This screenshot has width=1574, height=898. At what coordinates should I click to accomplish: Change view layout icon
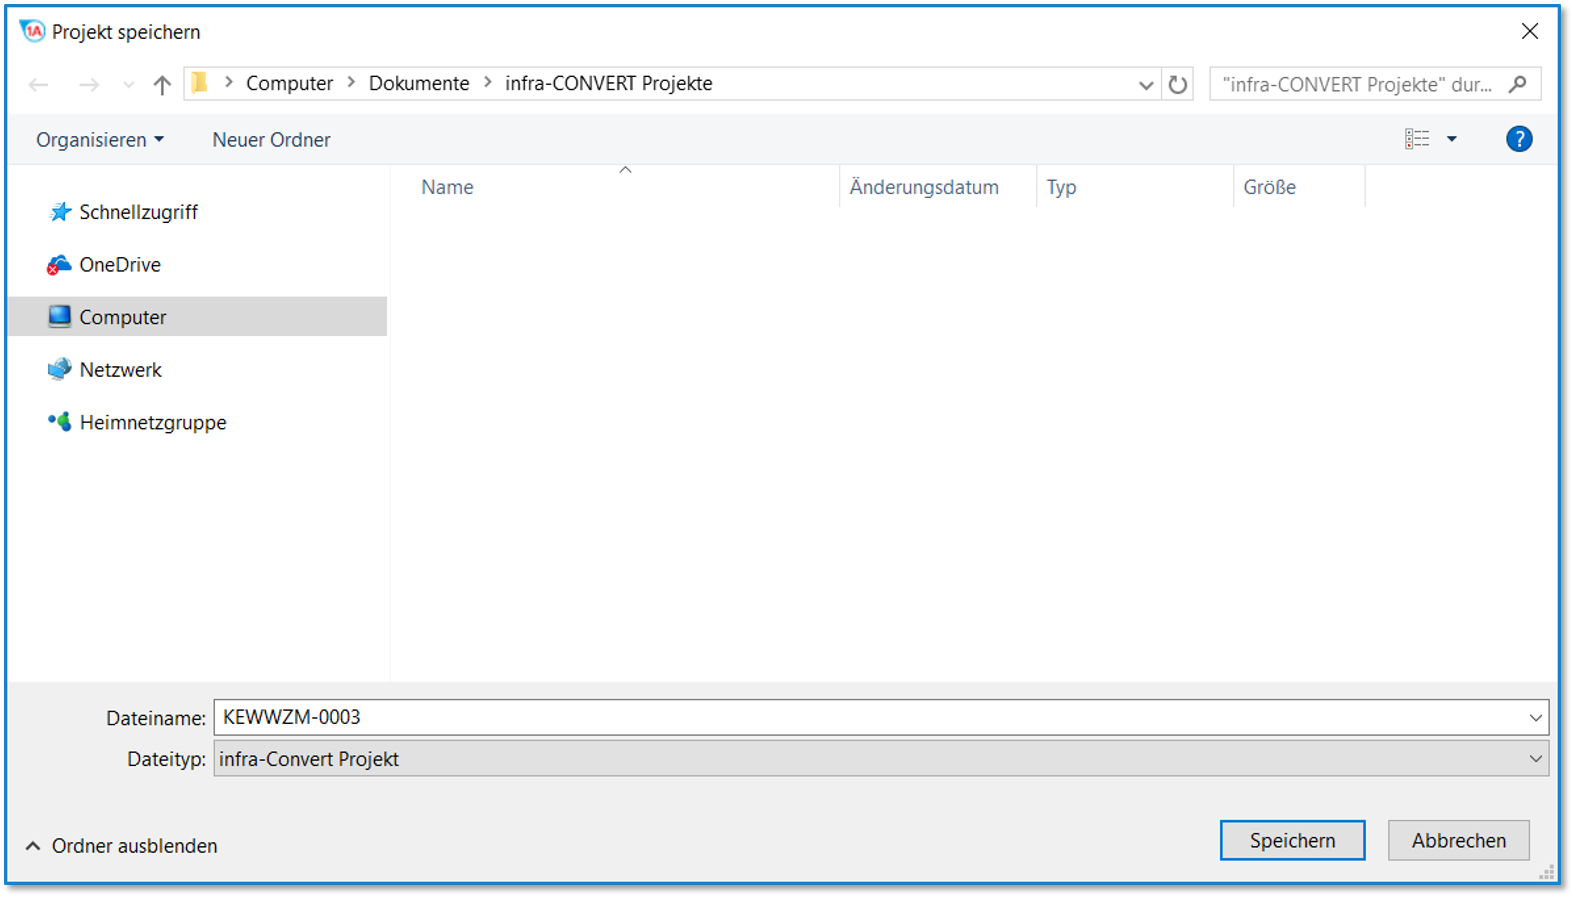point(1417,140)
